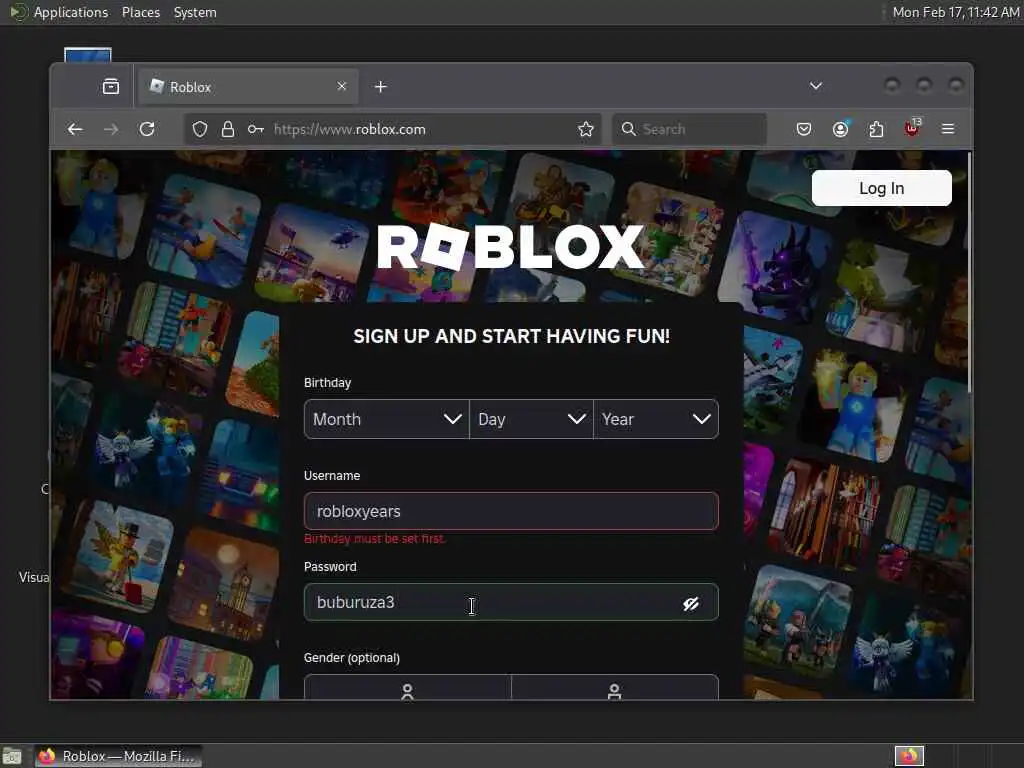Viewport: 1024px width, 768px height.
Task: Click the Birthday label
Action: point(327,383)
